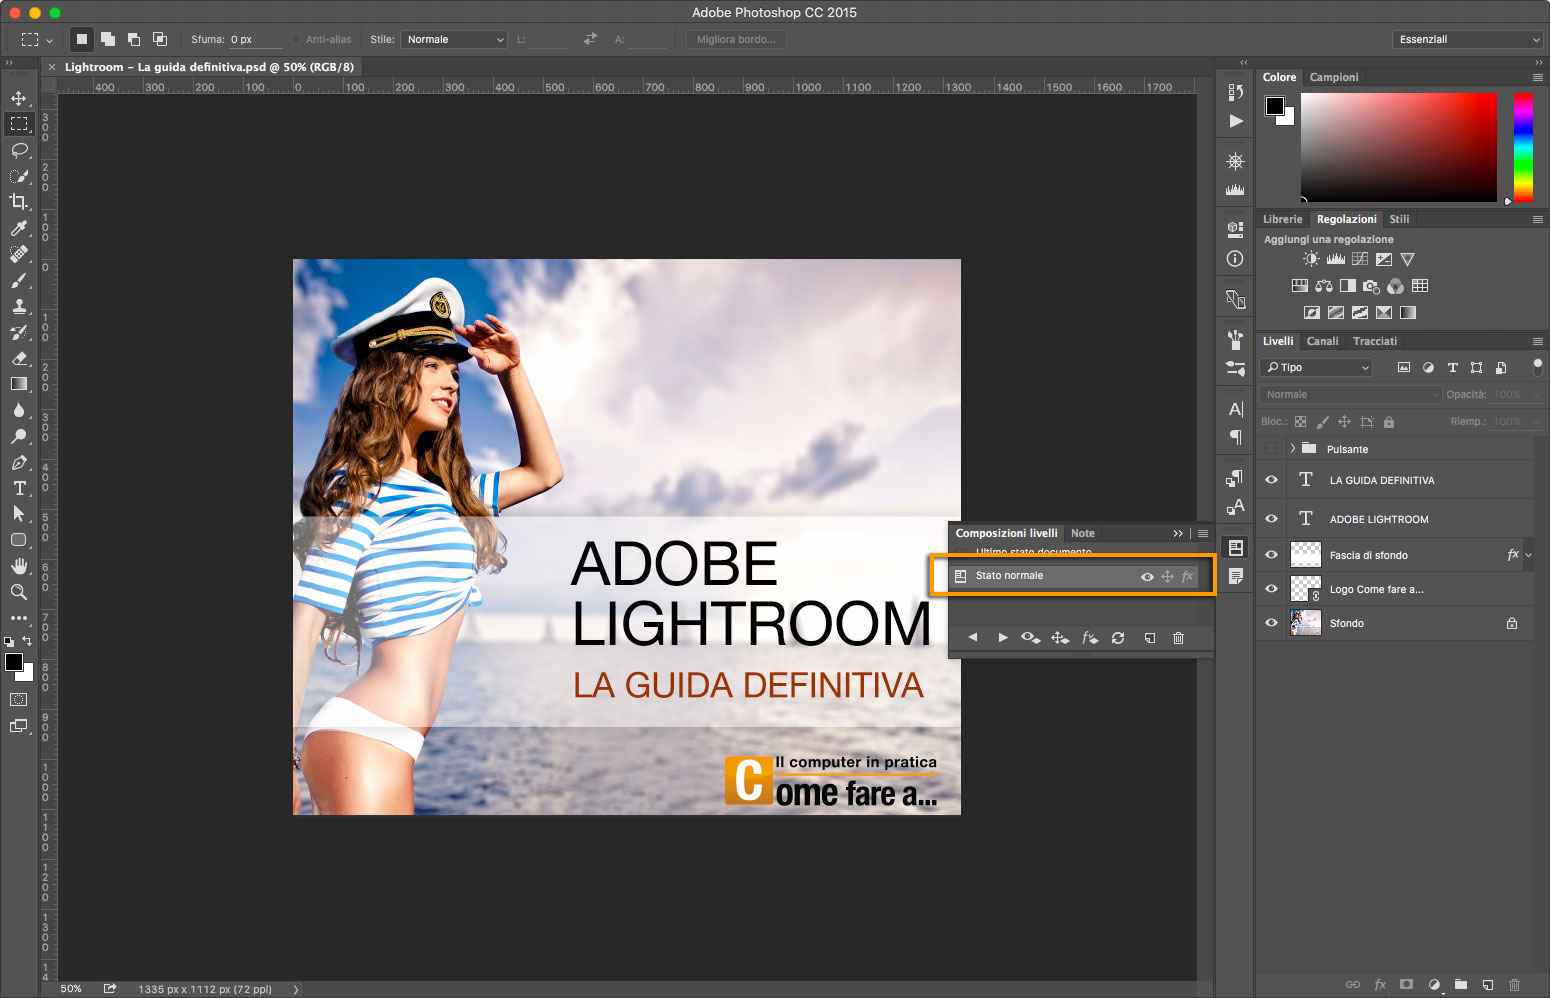Toggle layer filtering on or off
The height and width of the screenshot is (998, 1550).
click(x=1538, y=367)
